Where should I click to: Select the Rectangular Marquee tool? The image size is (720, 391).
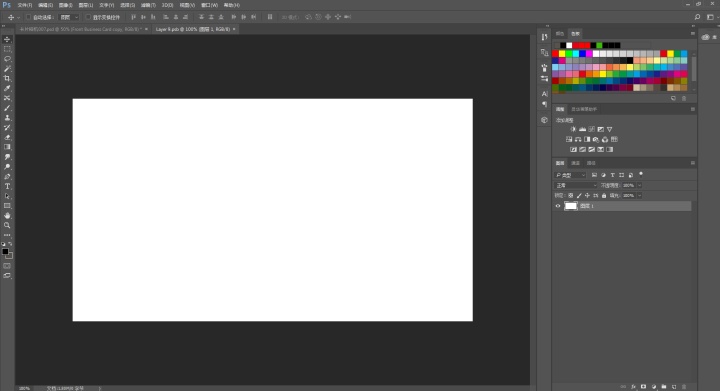(x=7, y=49)
